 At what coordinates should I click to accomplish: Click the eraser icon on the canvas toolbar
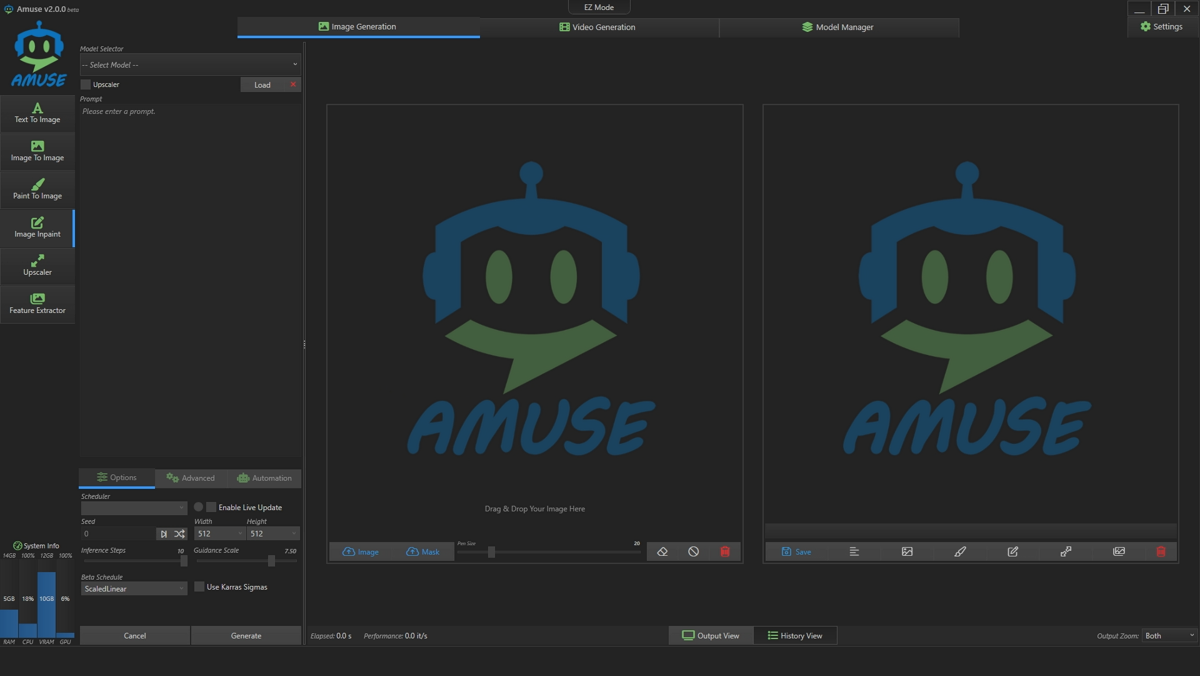[662, 551]
